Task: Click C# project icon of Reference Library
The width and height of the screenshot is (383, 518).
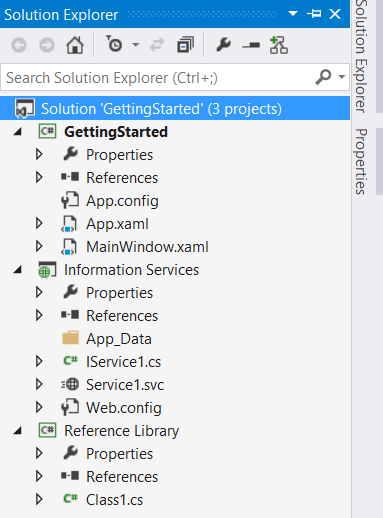Action: click(47, 430)
